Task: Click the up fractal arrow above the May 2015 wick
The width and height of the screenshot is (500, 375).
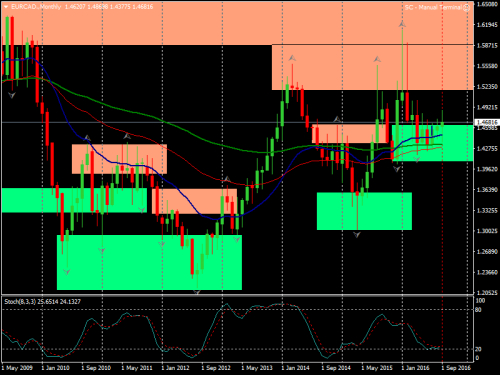Action: 377,59
